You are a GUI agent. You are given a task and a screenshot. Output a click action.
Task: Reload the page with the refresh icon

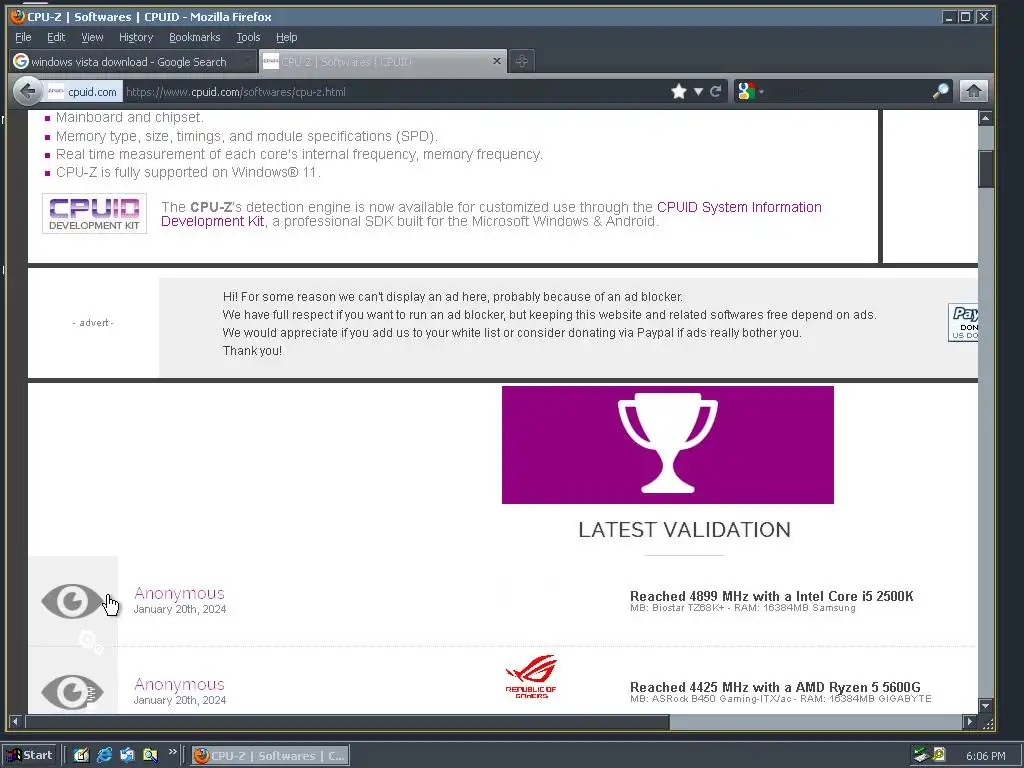tap(716, 91)
